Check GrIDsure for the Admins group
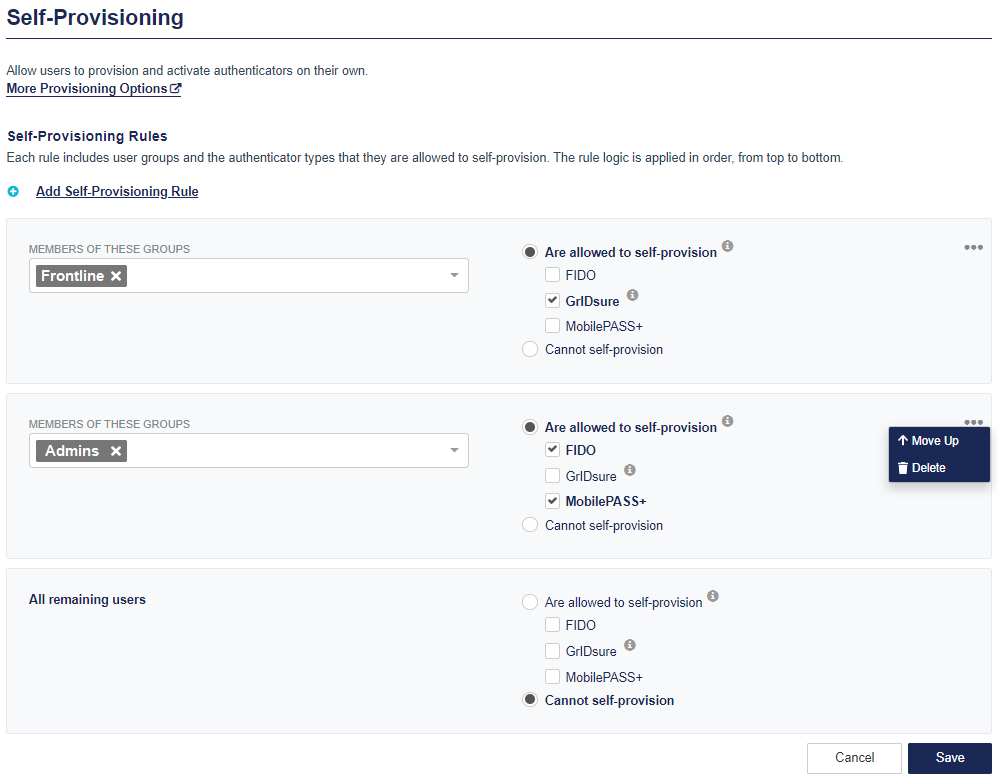 (x=552, y=476)
